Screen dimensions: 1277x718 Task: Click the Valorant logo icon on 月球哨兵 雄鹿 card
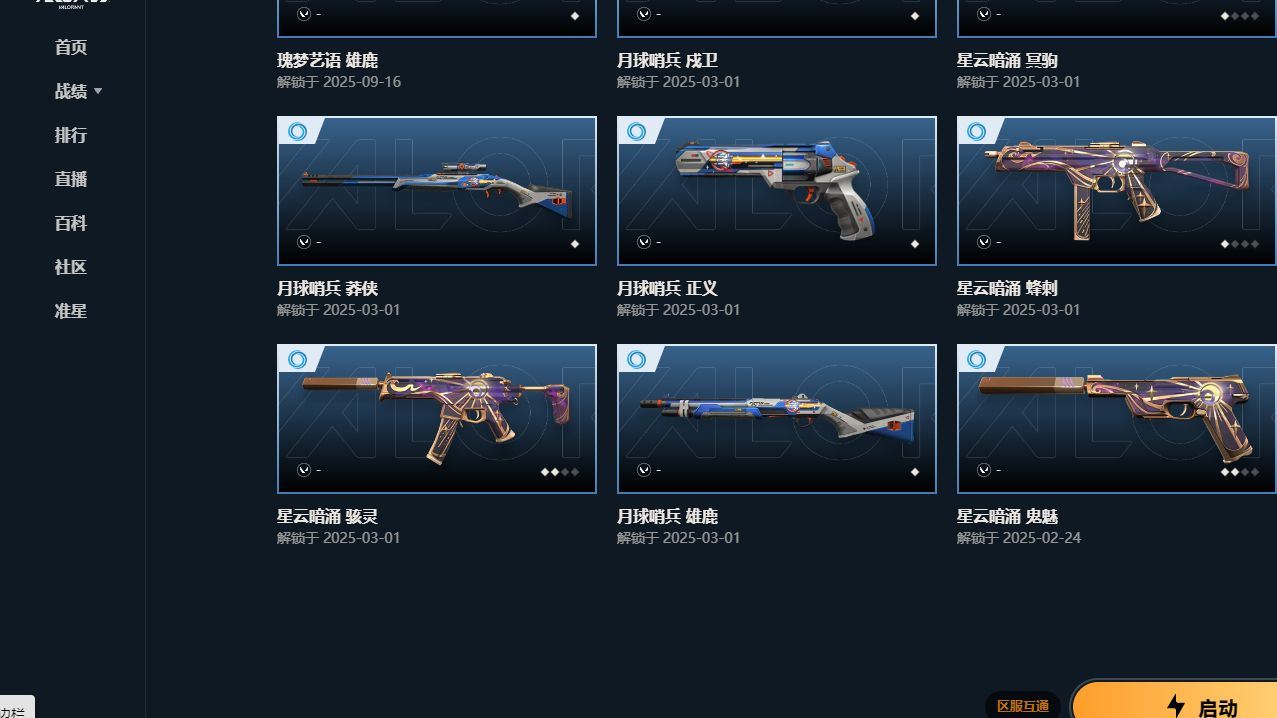point(644,470)
